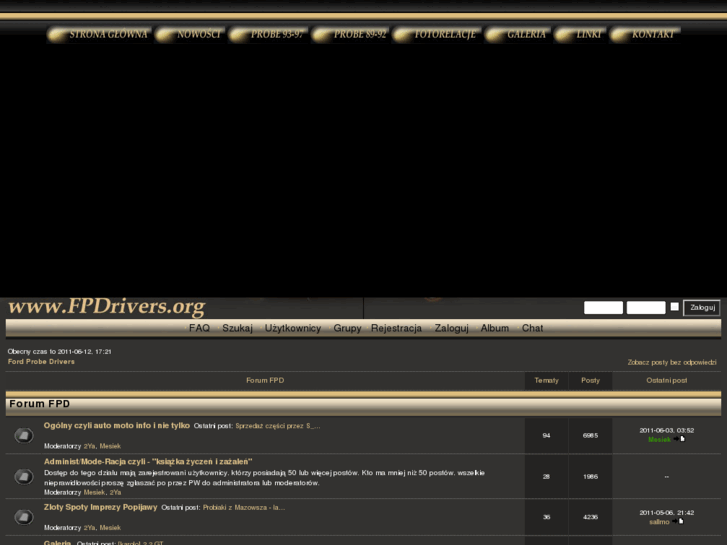Open moderator 2Ya profile in Ogólny row
This screenshot has height=545, width=727.
(x=89, y=446)
